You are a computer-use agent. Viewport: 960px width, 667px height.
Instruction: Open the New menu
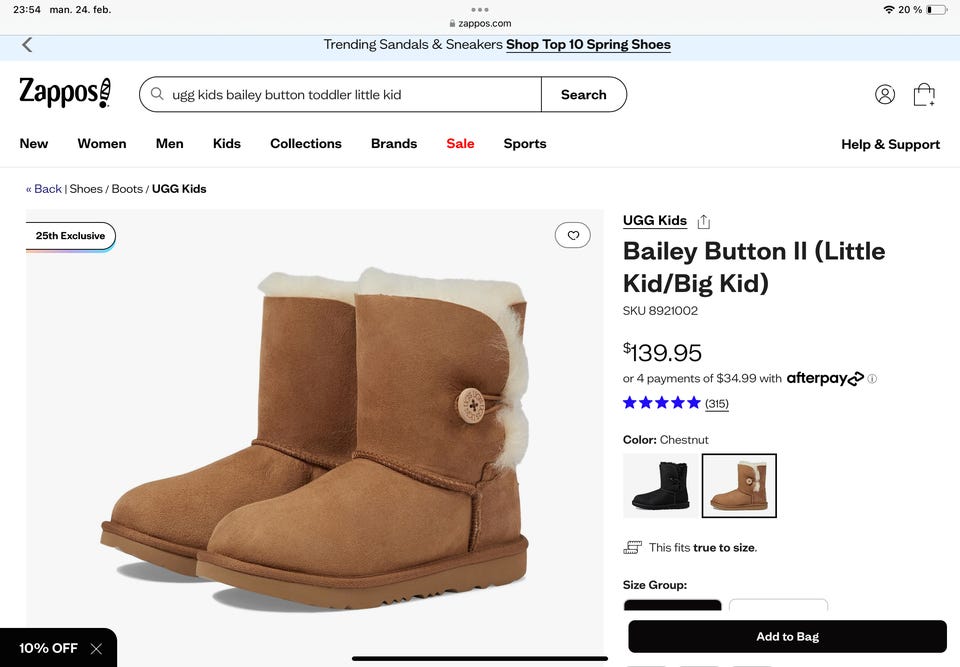click(34, 143)
